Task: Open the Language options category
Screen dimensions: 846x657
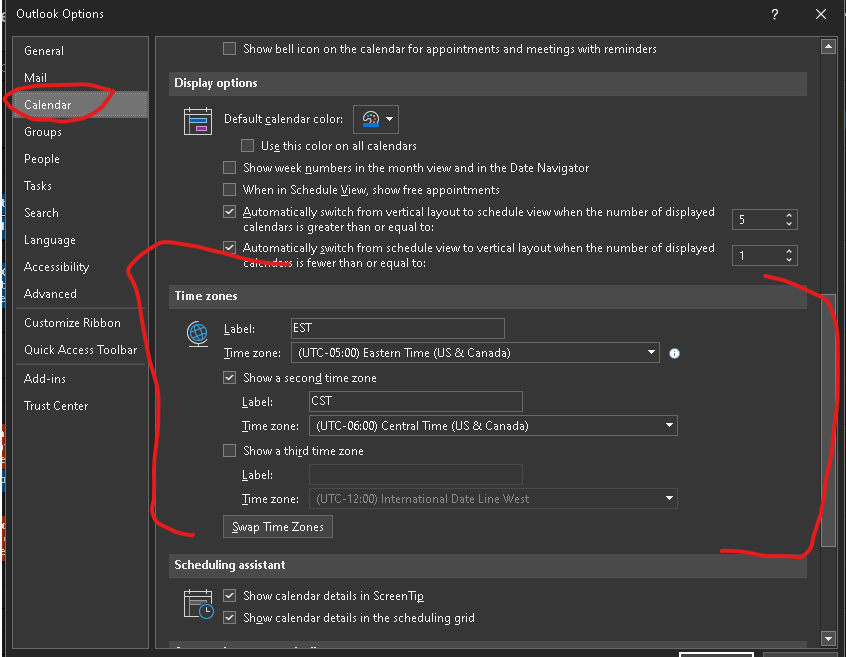Action: coord(80,239)
